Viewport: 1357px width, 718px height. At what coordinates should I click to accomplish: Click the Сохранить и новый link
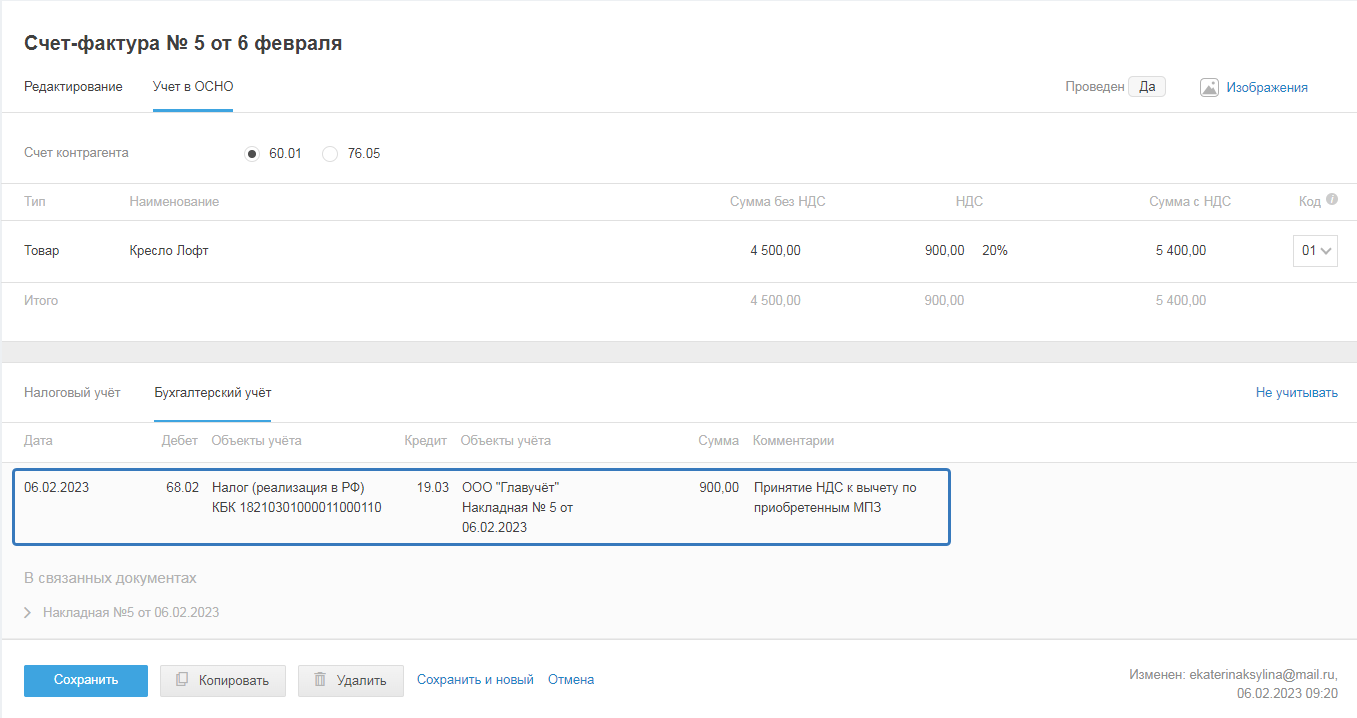point(475,680)
